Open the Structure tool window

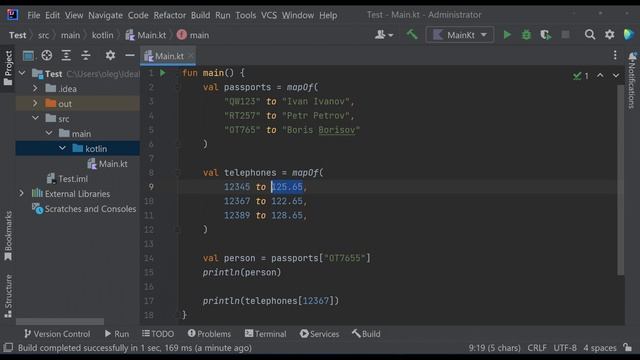click(x=8, y=296)
